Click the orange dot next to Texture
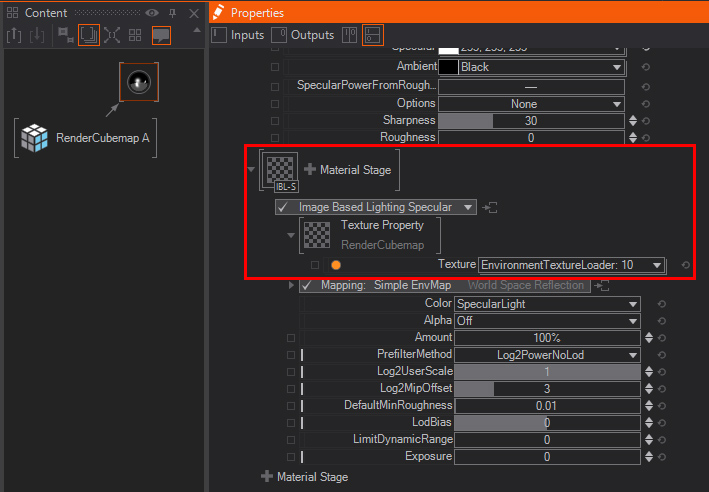 tap(336, 265)
